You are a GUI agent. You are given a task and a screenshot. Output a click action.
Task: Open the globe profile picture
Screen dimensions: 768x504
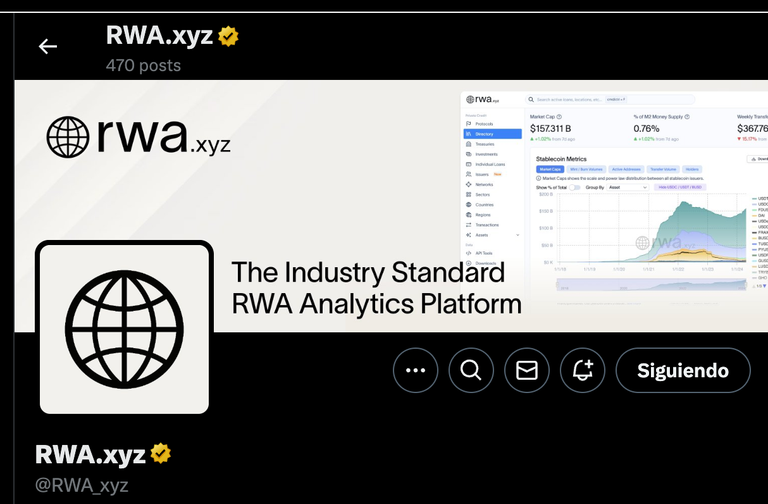click(x=124, y=329)
